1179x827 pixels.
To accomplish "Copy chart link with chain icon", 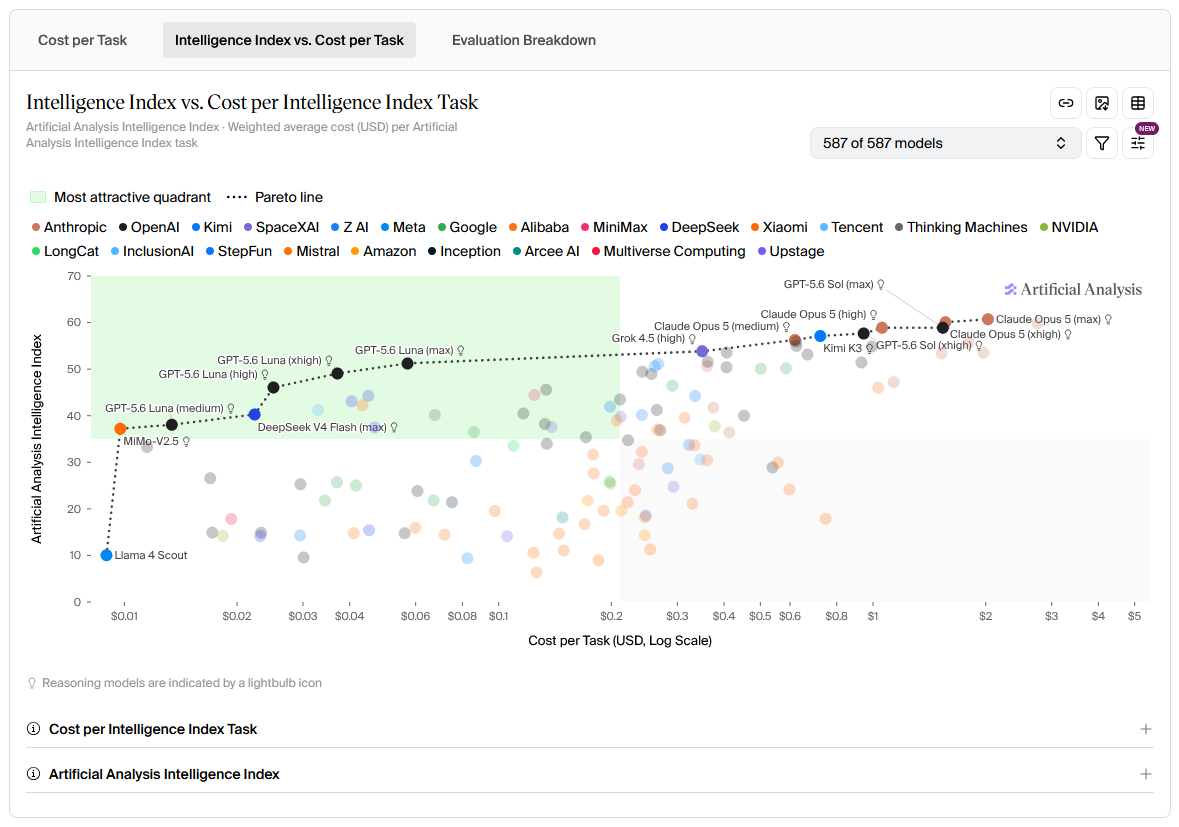I will click(x=1065, y=103).
